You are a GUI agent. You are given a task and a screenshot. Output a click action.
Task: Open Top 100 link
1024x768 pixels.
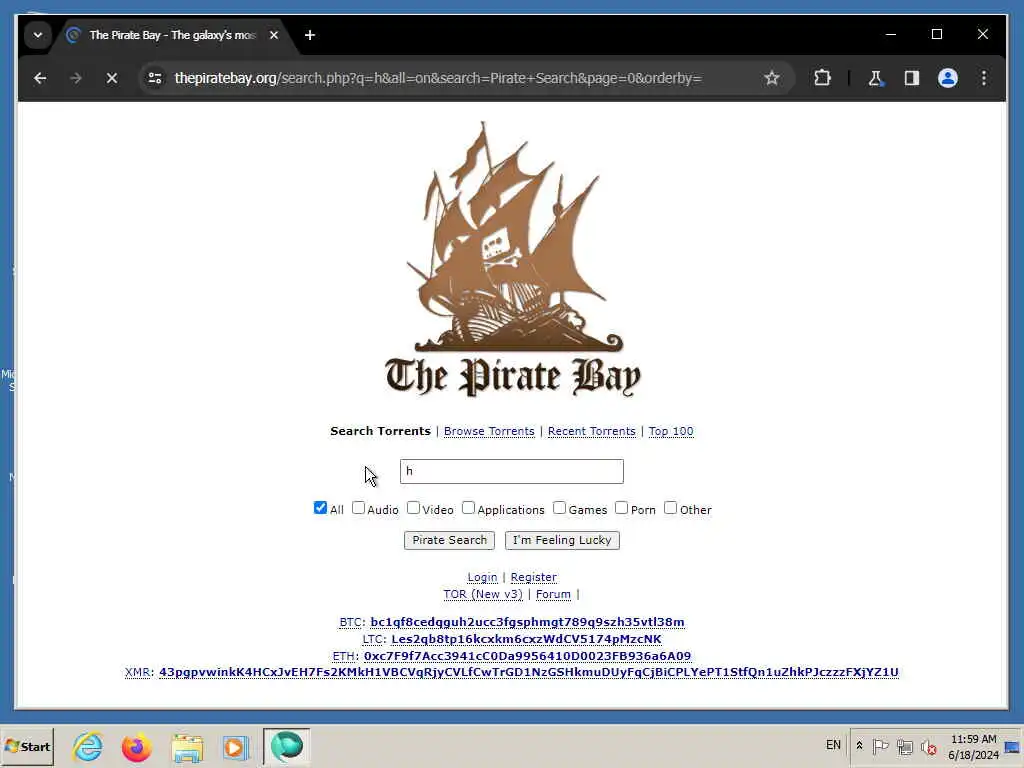pyautogui.click(x=671, y=432)
